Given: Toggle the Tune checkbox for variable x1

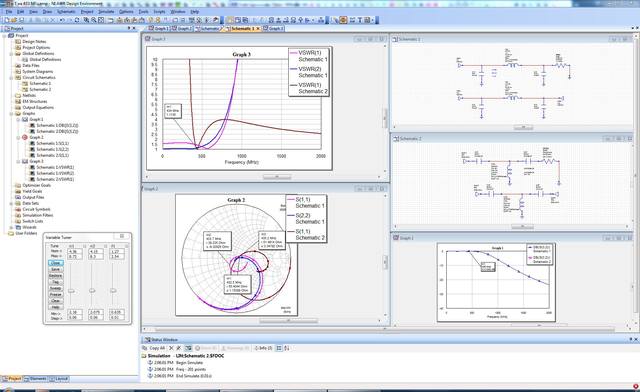Looking at the screenshot, I should (x=85, y=246).
